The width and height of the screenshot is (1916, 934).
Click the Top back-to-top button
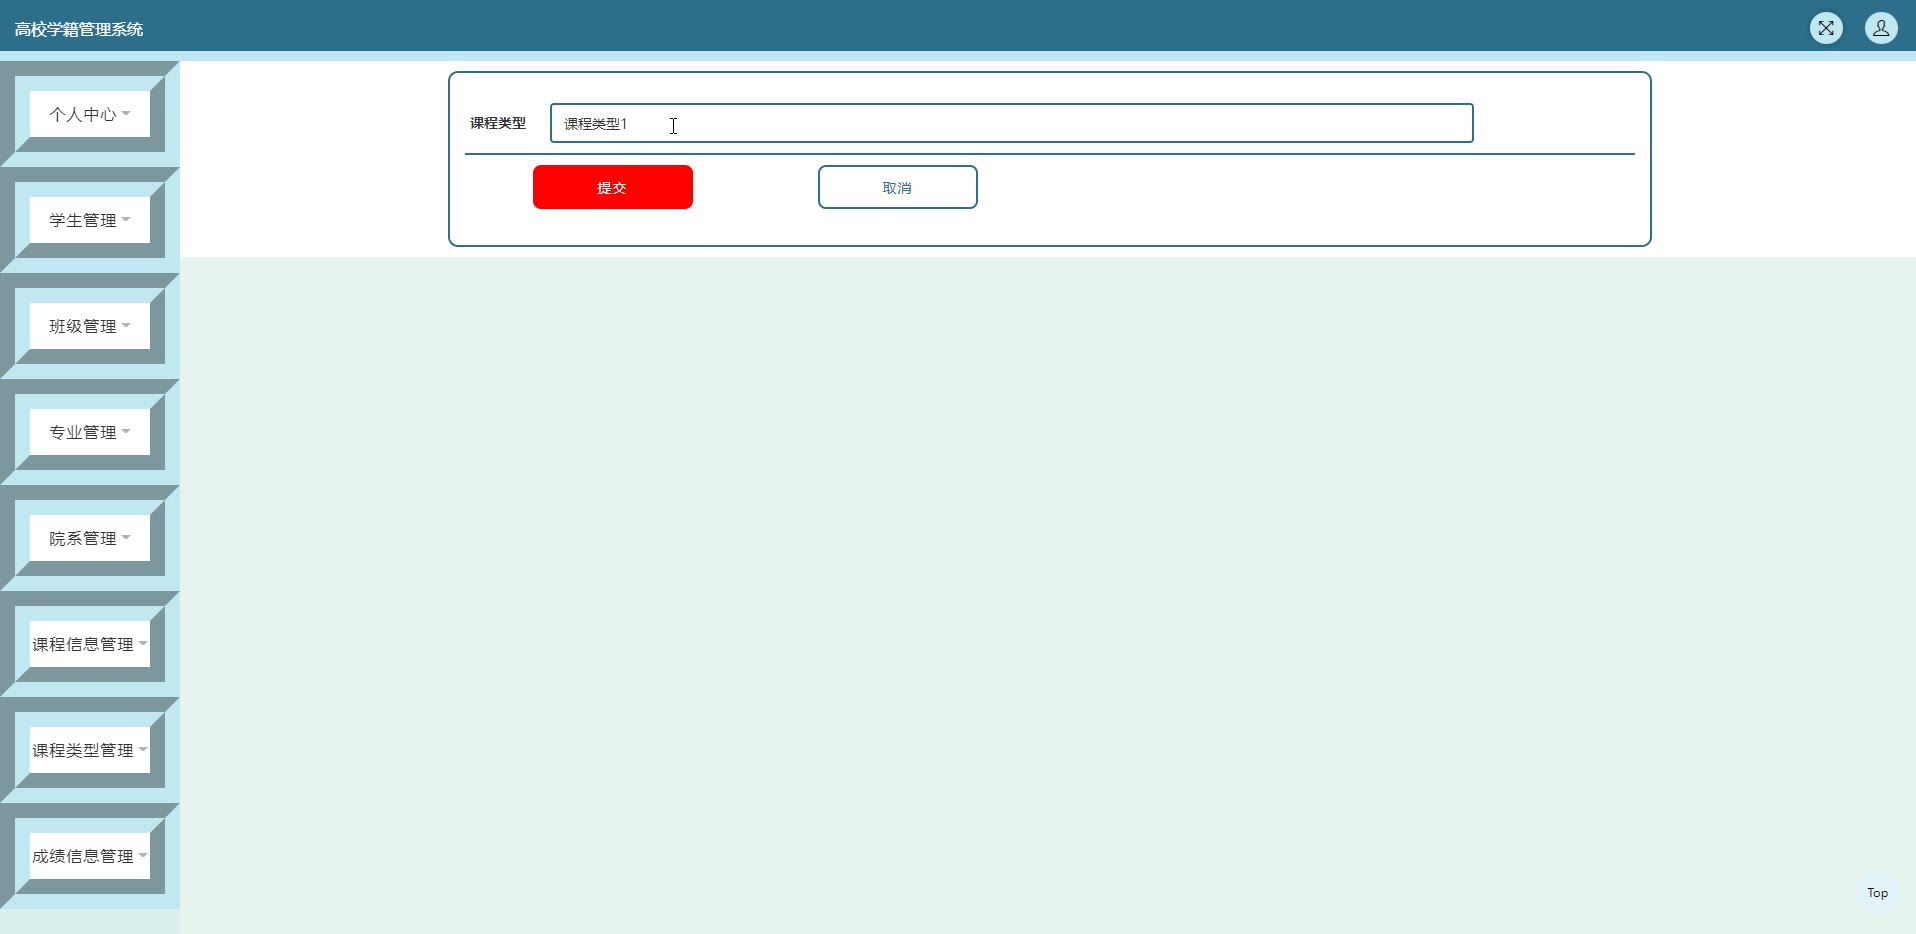(1878, 893)
